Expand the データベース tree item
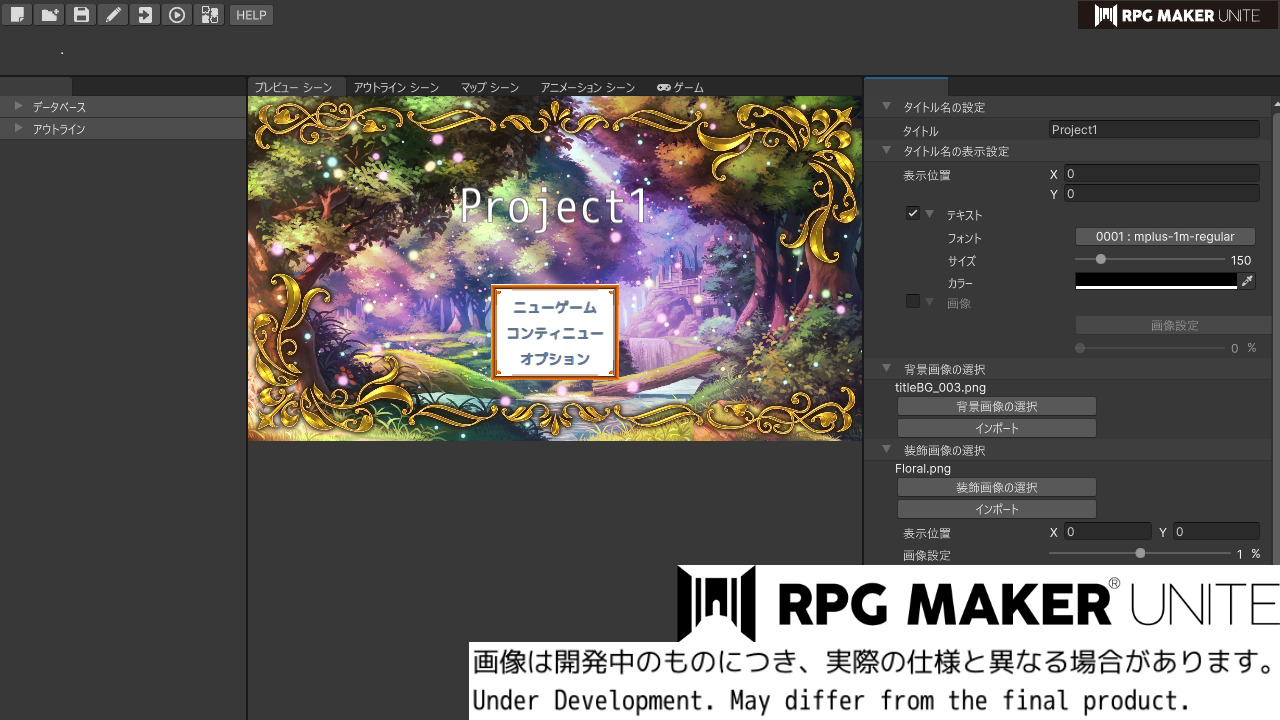The width and height of the screenshot is (1280, 720). point(18,106)
